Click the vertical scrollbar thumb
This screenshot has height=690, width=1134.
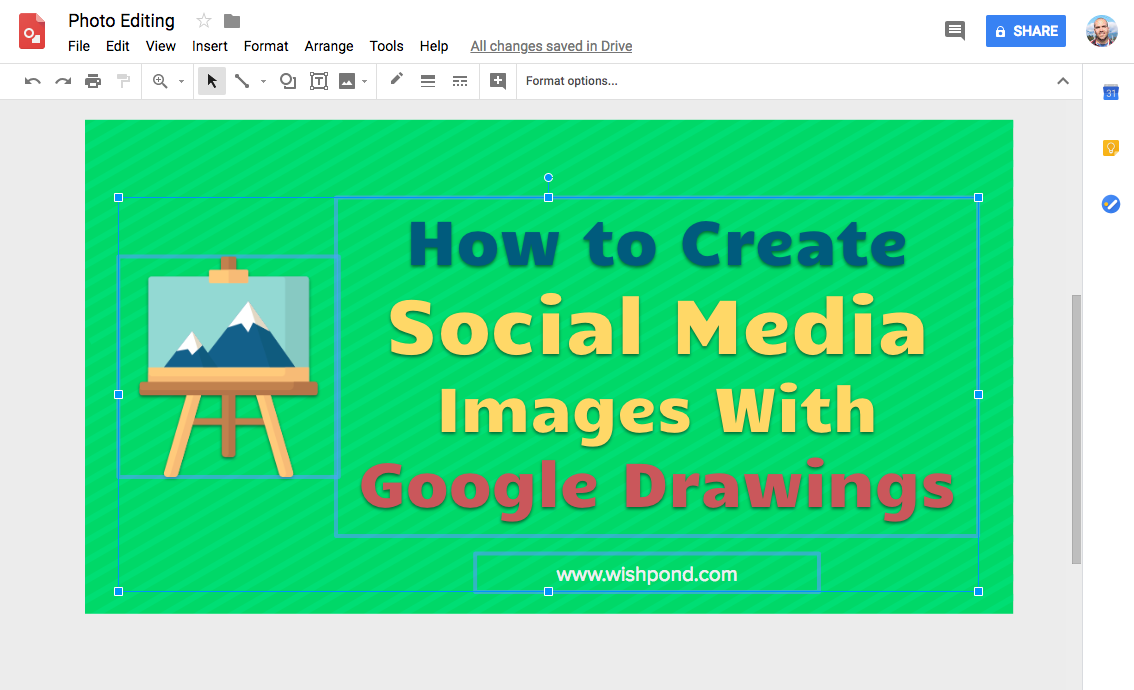pyautogui.click(x=1076, y=429)
